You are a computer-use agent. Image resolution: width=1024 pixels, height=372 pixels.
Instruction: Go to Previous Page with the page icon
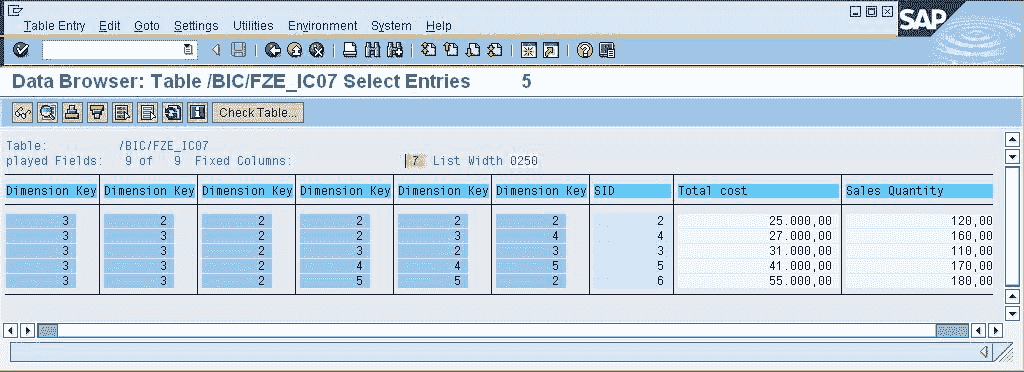tap(451, 50)
